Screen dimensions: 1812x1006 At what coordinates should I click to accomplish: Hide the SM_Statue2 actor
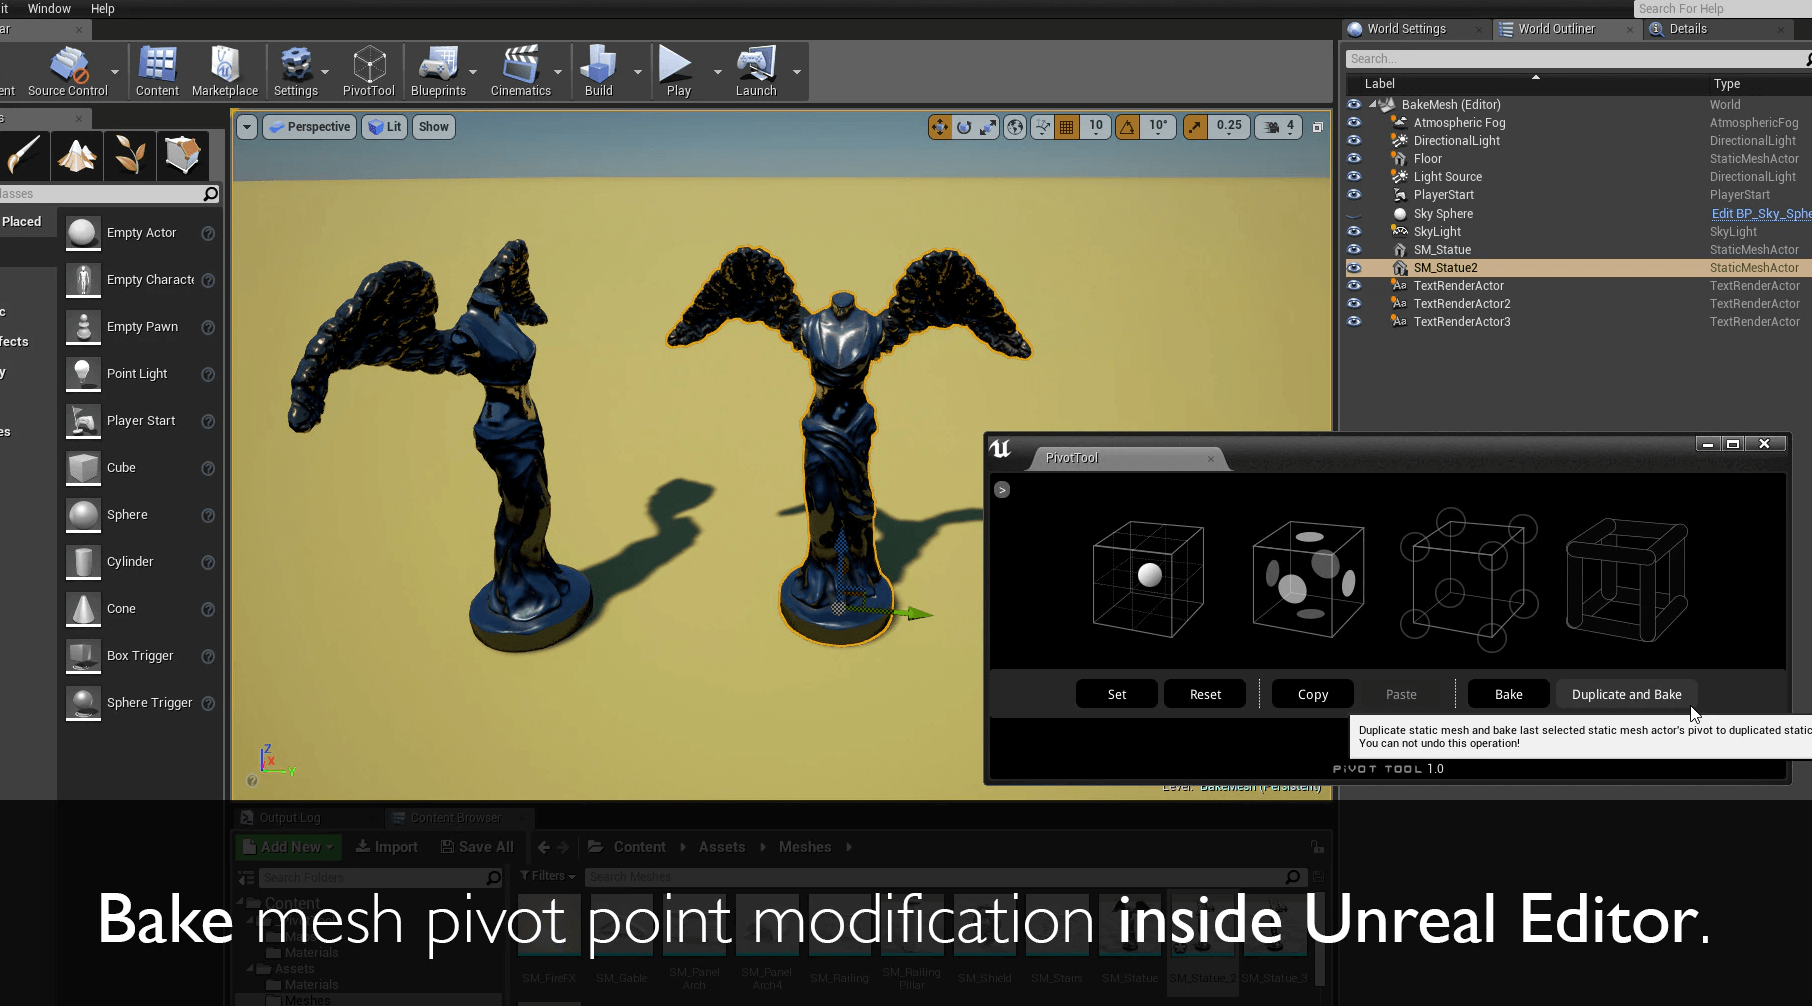[1354, 267]
